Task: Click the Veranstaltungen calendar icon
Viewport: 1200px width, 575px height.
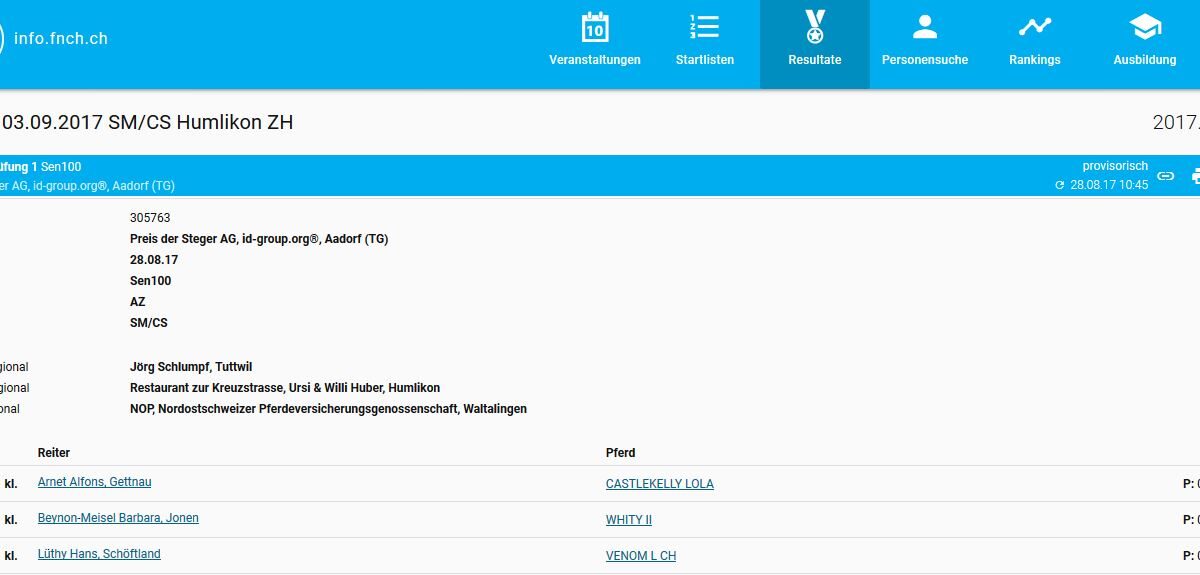Action: tap(595, 27)
